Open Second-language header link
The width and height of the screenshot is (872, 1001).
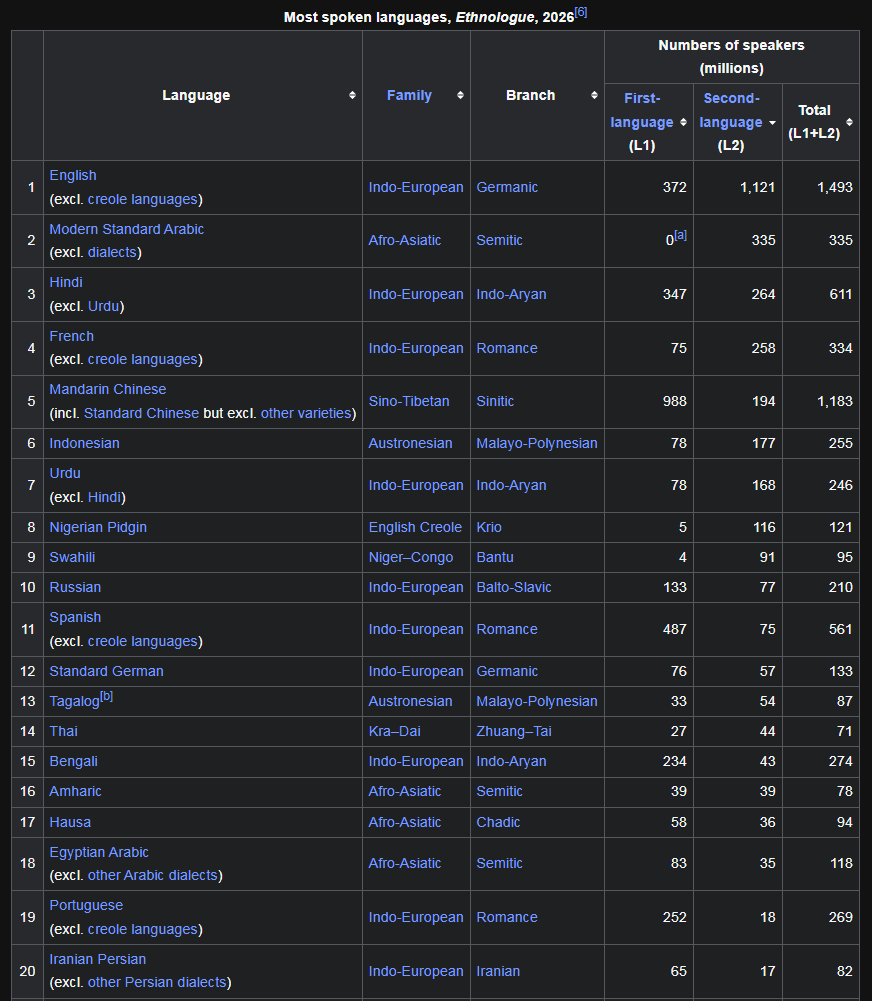[x=731, y=110]
